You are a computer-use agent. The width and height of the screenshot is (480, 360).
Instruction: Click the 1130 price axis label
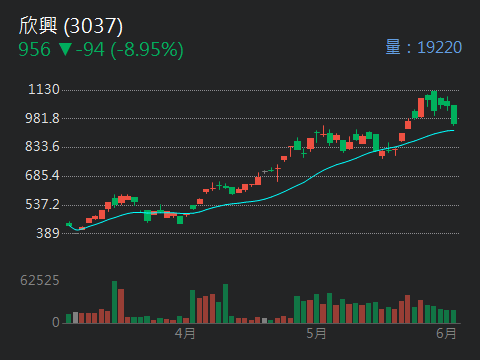[44, 89]
